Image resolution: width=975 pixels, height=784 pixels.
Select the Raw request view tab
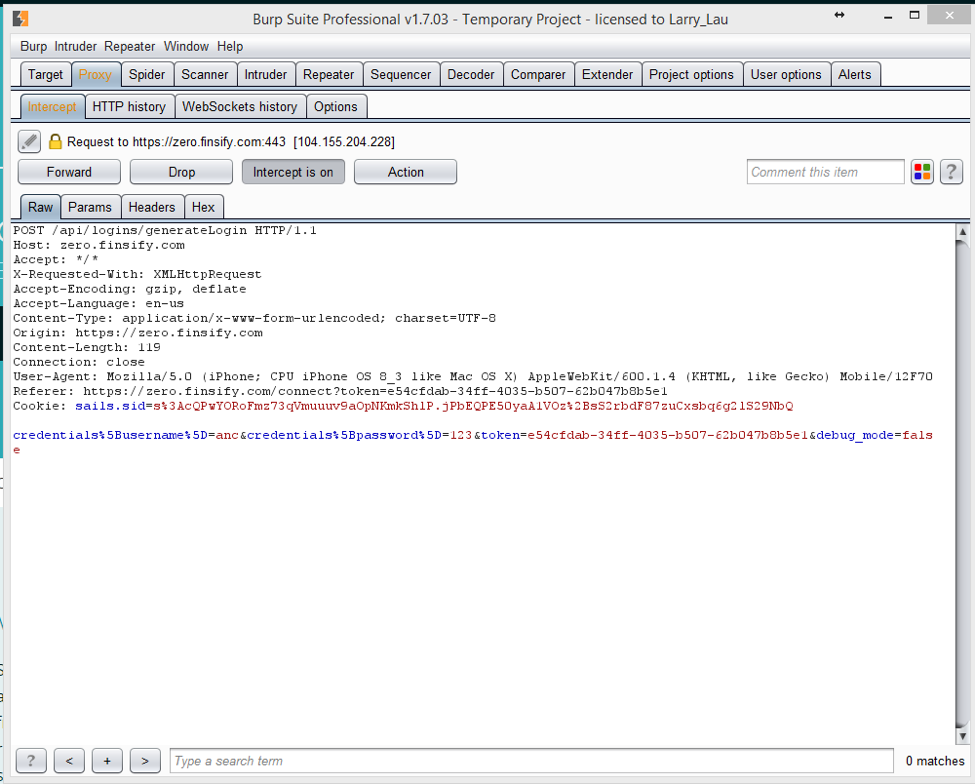(40, 207)
